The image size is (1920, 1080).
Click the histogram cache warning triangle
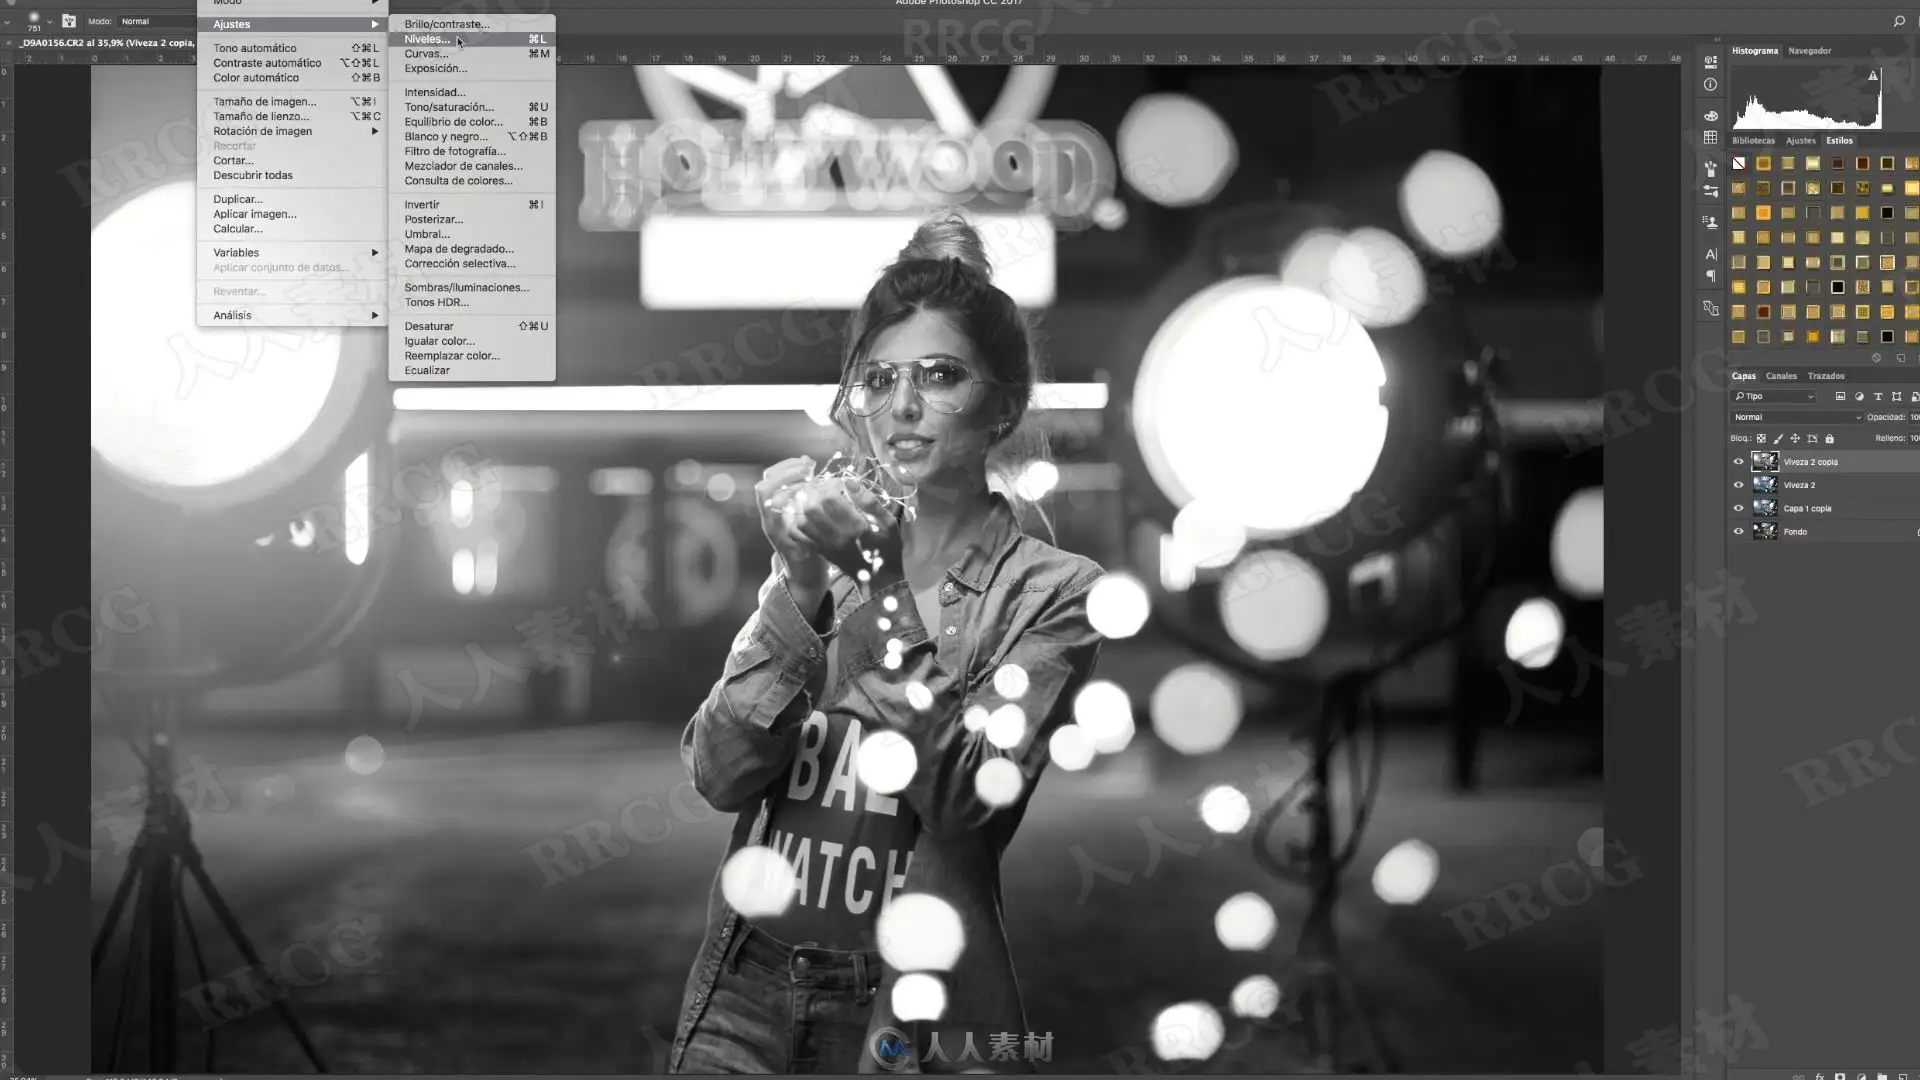point(1873,75)
